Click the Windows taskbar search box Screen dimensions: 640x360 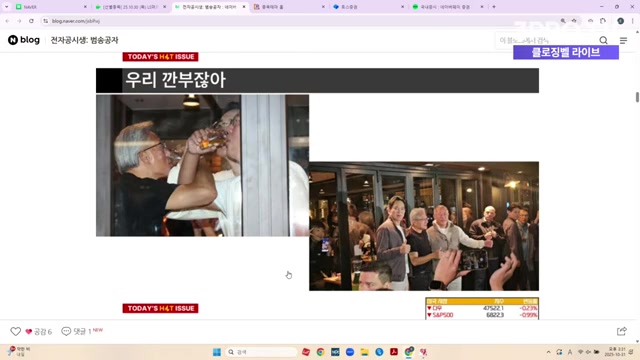coord(261,352)
